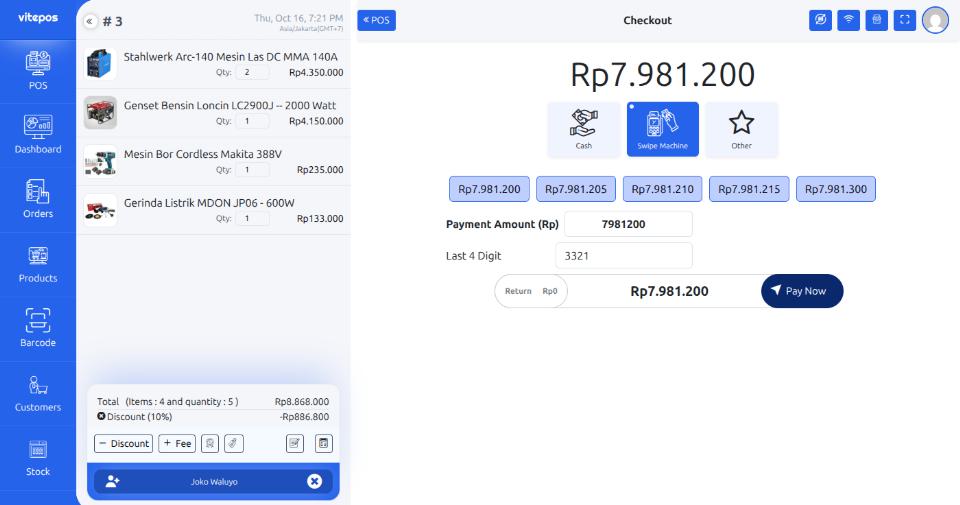Click price Rp4.350.000
This screenshot has width=960, height=505.
click(316, 72)
